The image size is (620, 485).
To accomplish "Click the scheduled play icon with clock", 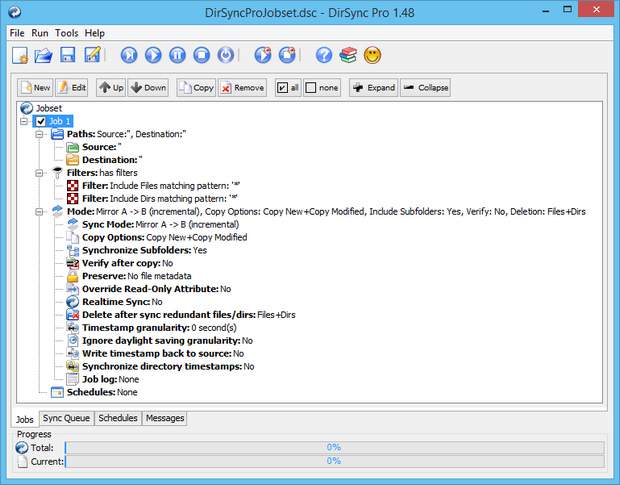I will point(263,55).
